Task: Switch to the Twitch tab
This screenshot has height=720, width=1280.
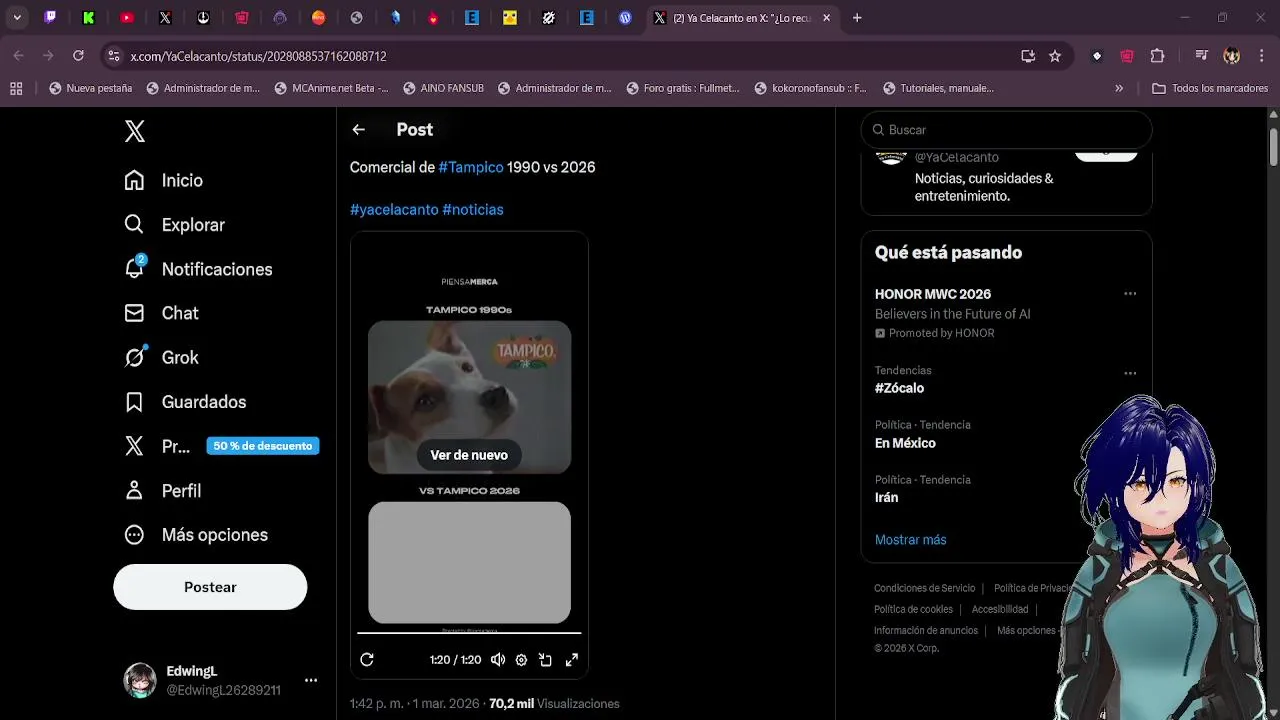Action: coord(50,17)
